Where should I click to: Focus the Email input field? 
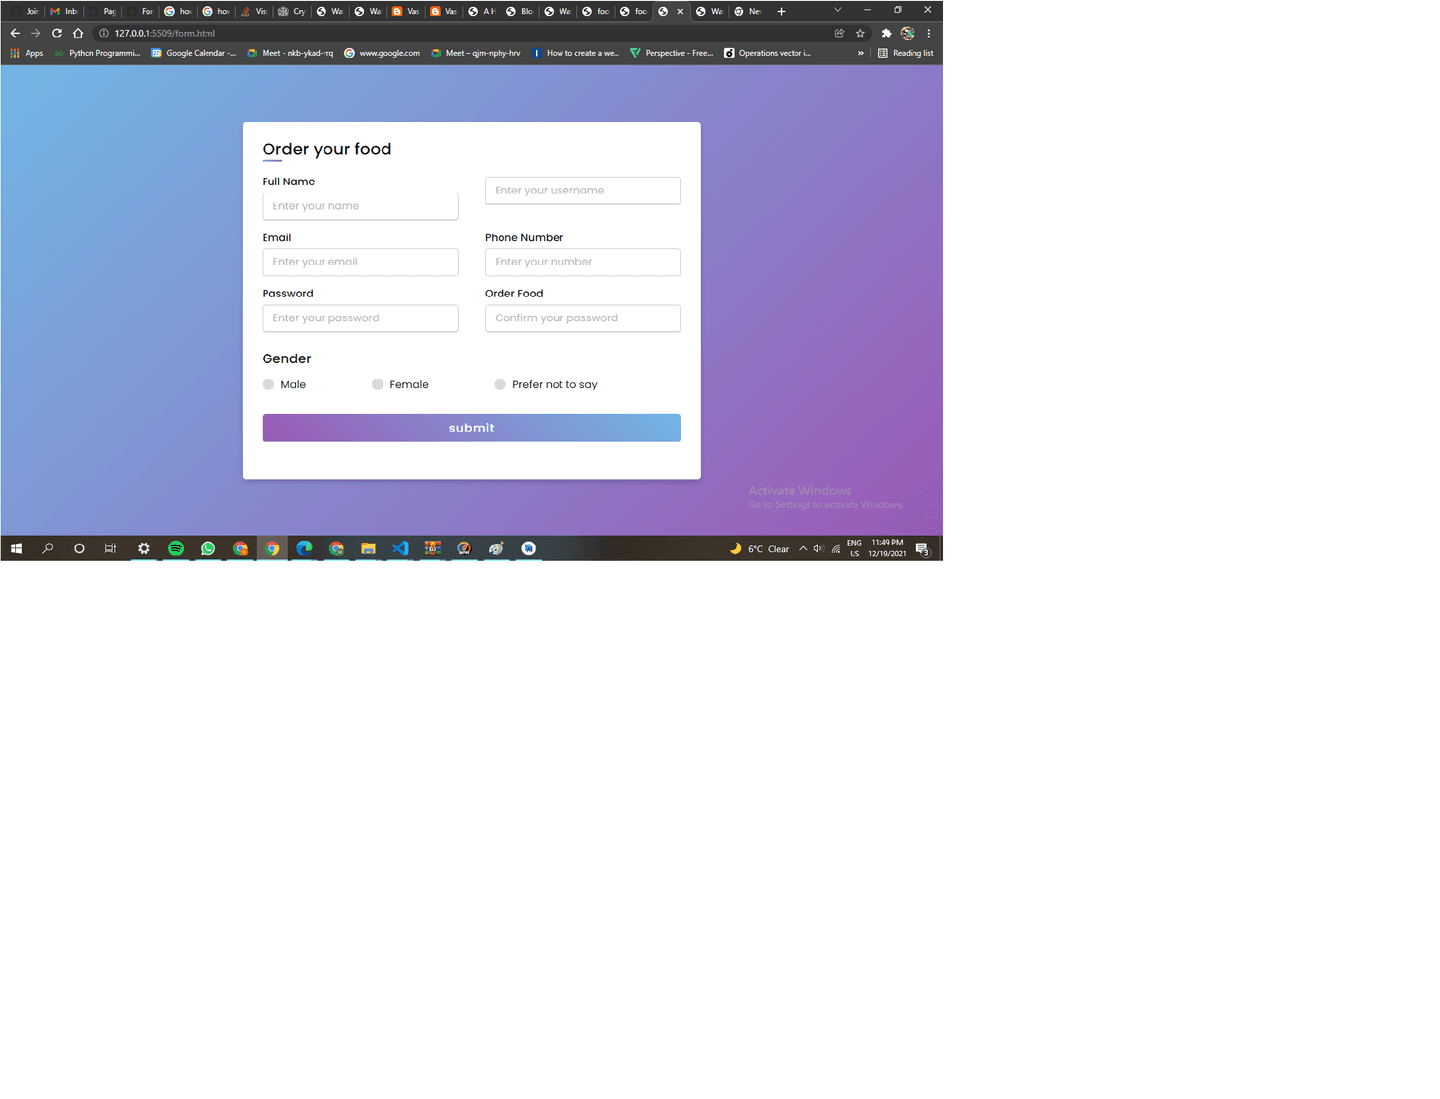click(360, 262)
